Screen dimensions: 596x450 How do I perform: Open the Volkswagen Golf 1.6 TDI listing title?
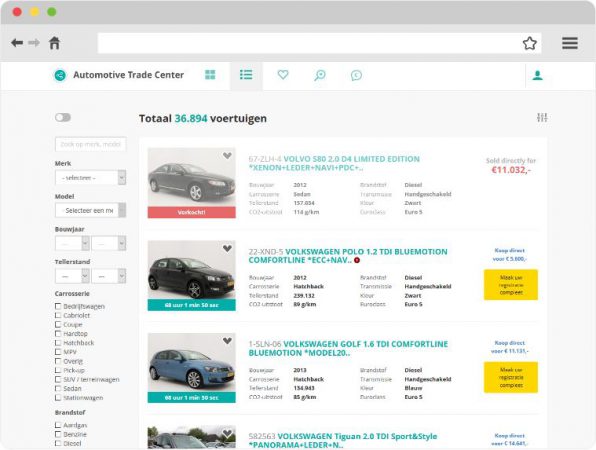(x=348, y=349)
